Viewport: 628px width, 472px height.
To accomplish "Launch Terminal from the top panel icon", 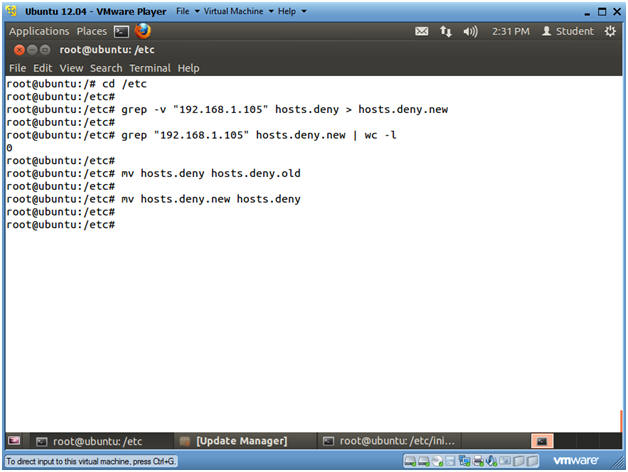I will (121, 31).
